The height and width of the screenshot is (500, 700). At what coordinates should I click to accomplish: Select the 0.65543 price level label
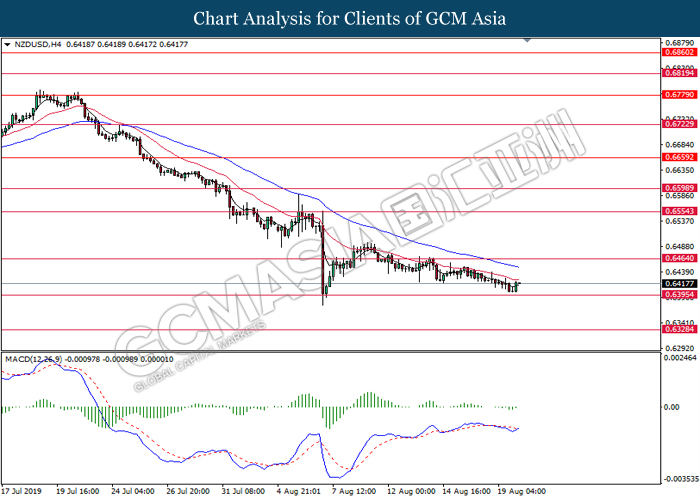679,211
